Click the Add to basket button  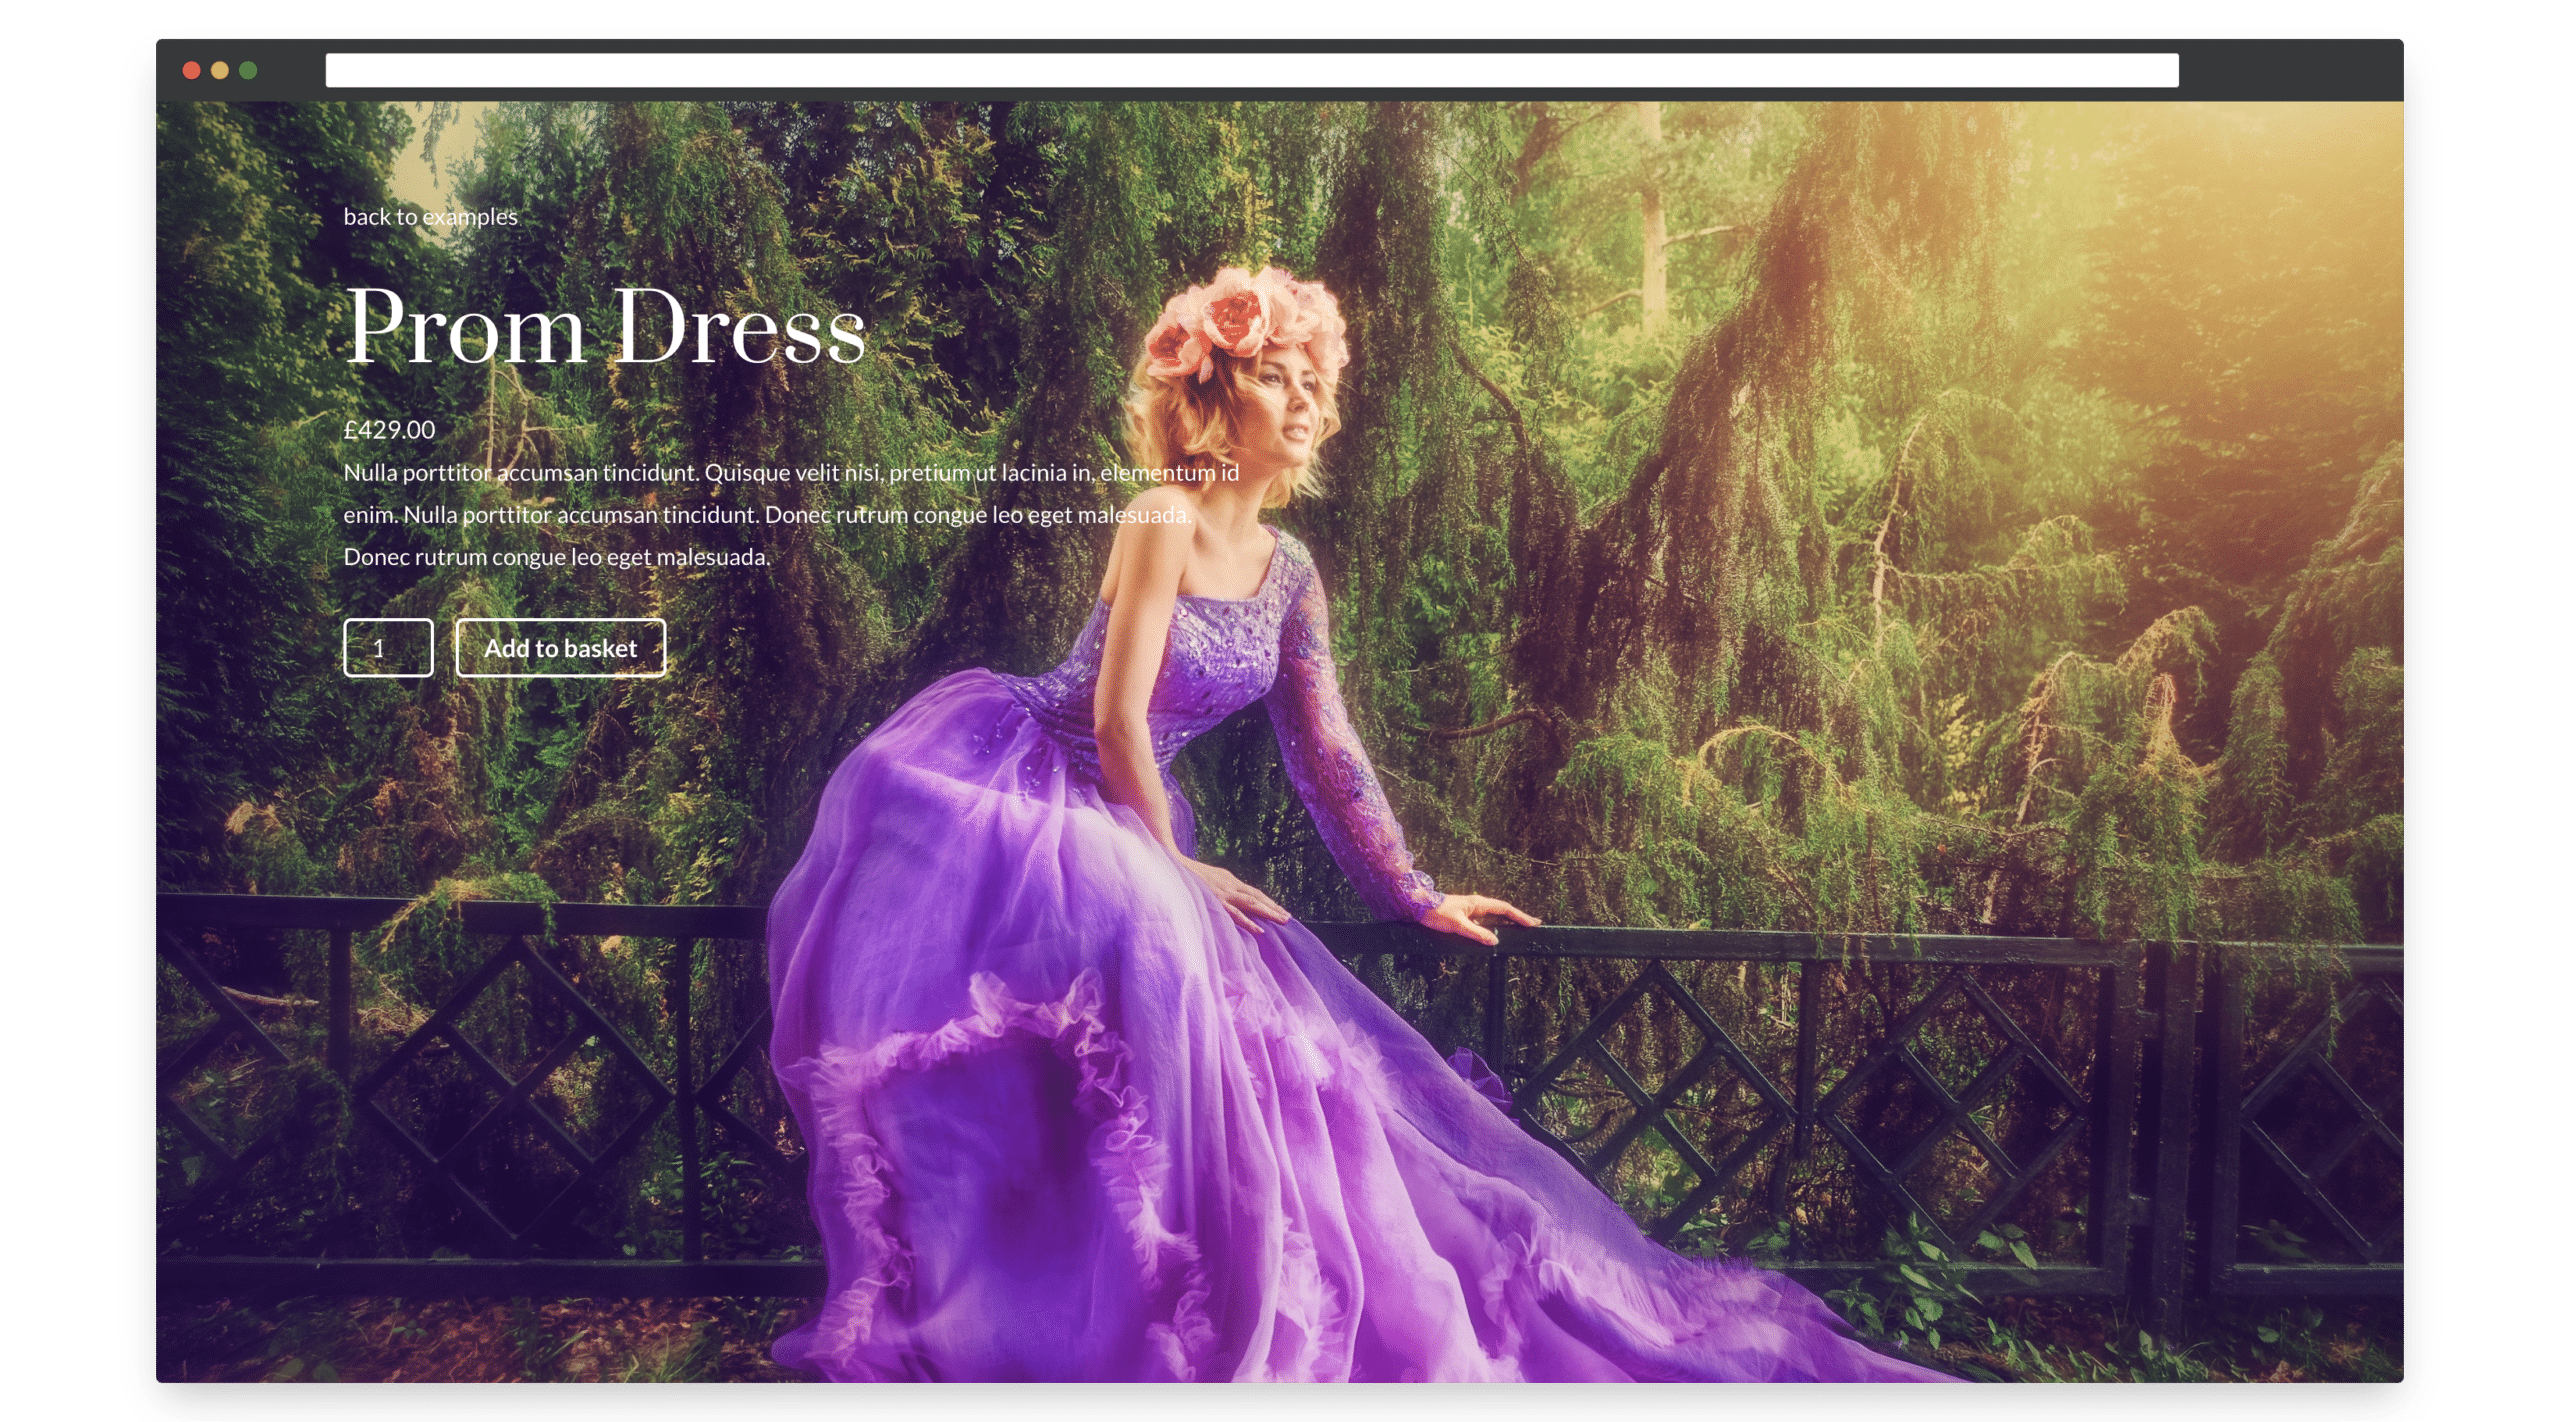coord(560,648)
